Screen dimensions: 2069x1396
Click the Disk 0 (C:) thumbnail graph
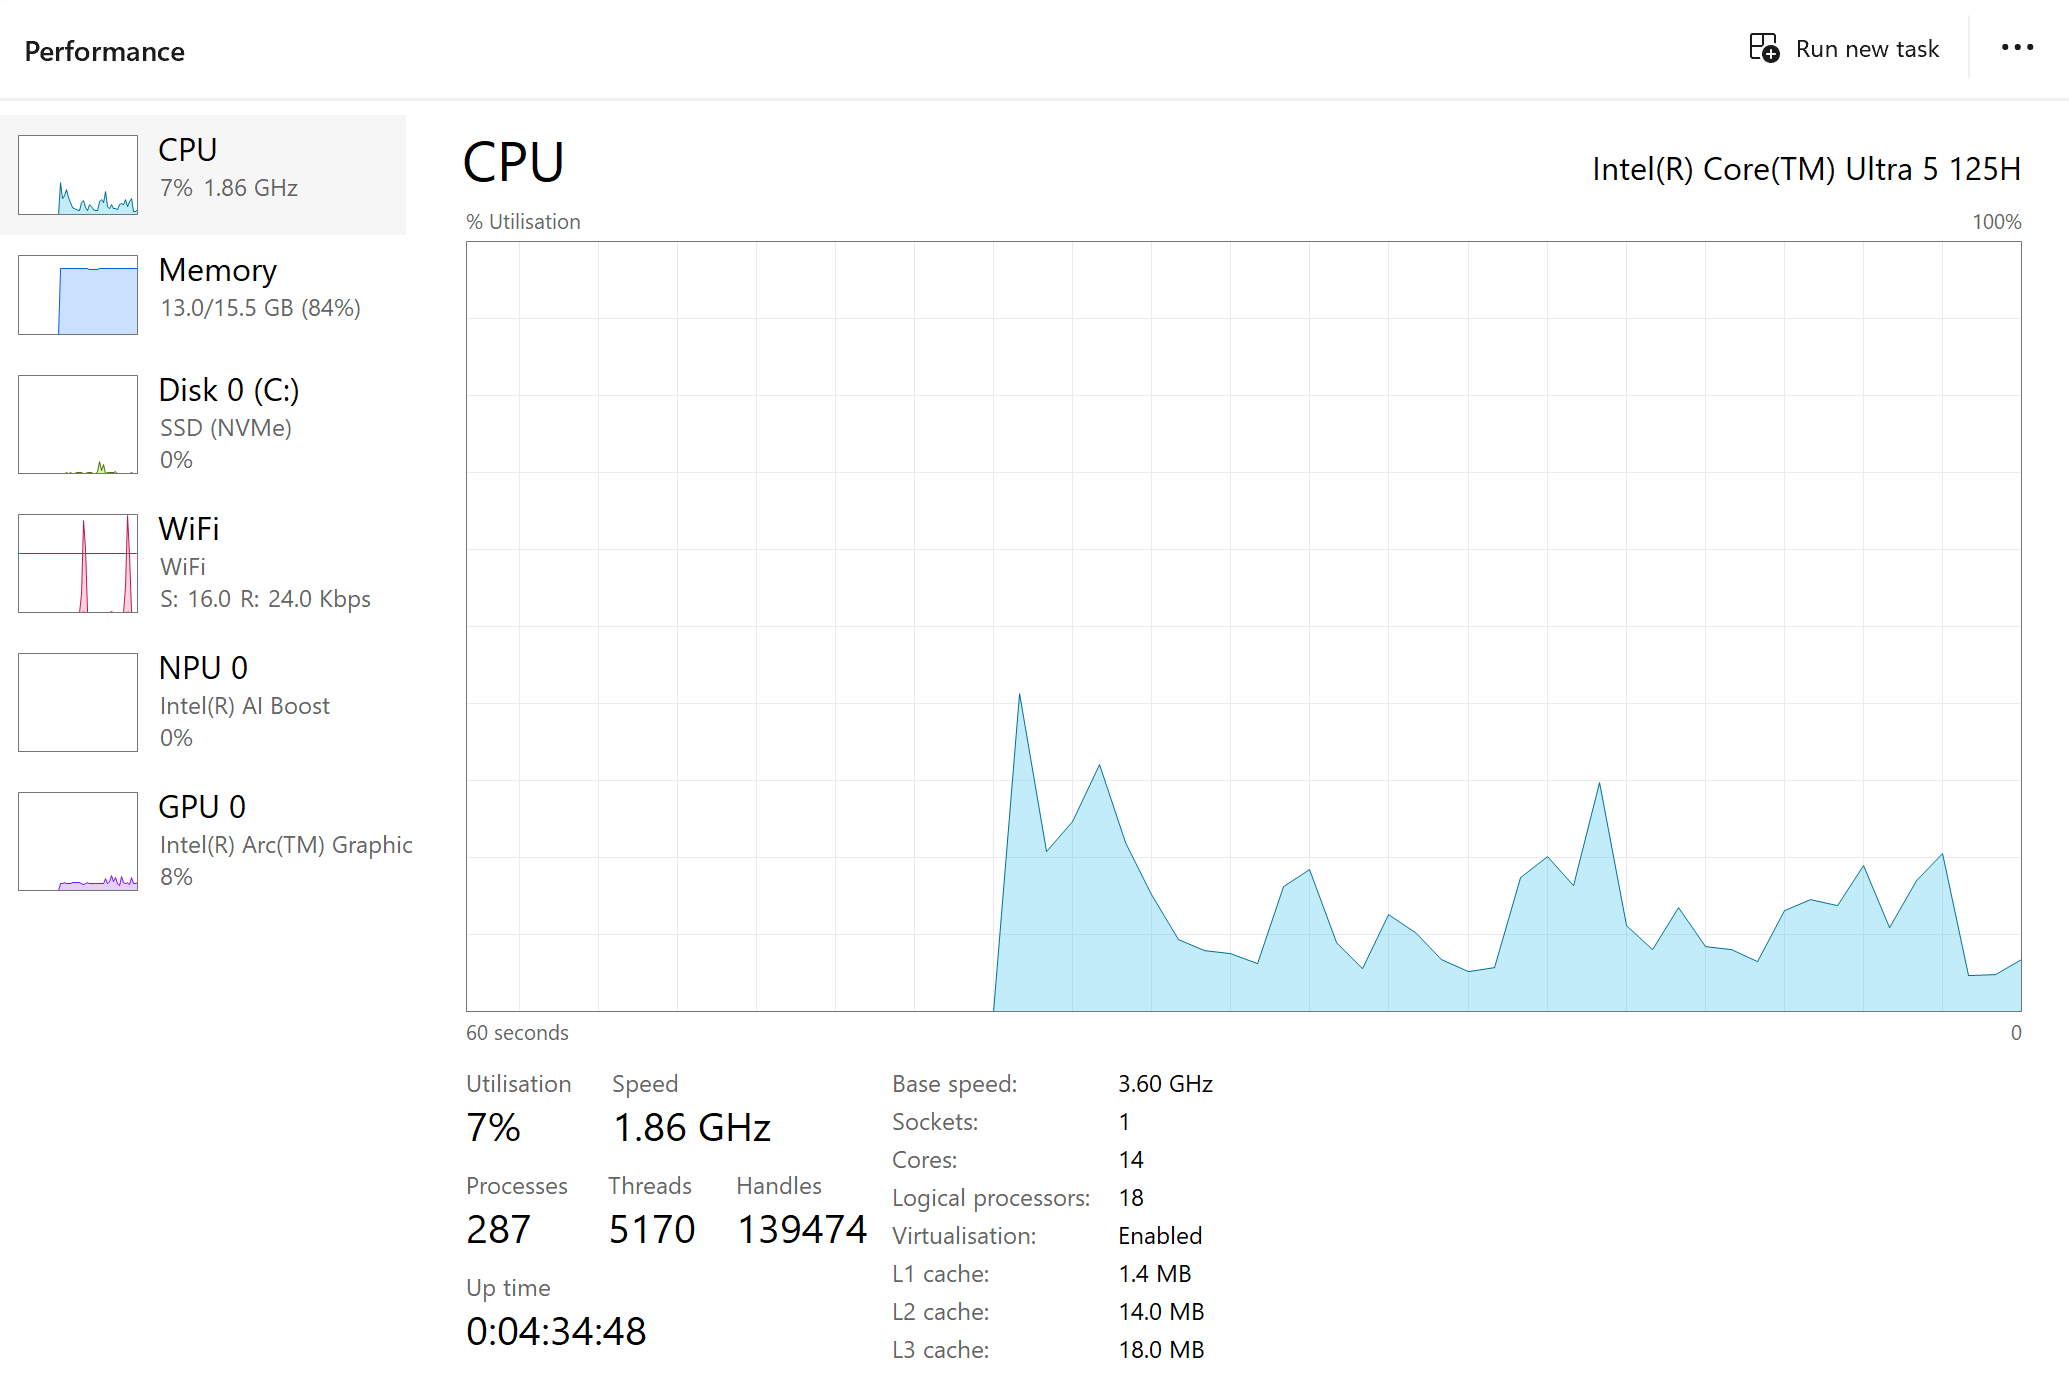[78, 424]
